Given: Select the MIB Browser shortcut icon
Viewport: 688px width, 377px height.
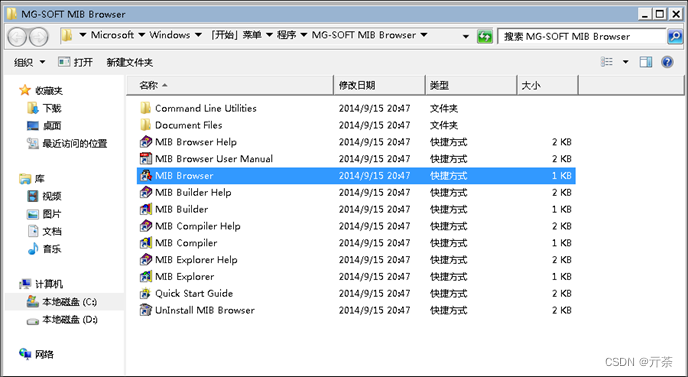Looking at the screenshot, I should click(145, 176).
